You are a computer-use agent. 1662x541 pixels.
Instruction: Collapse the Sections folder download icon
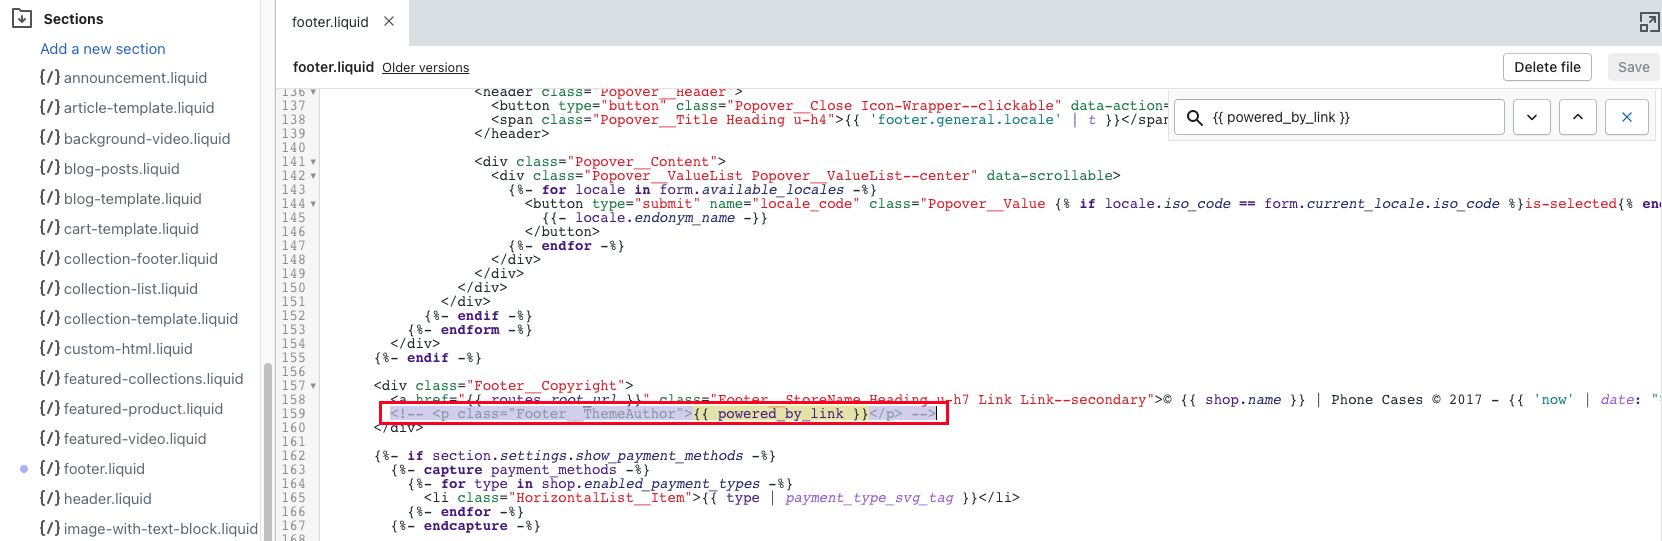21,18
